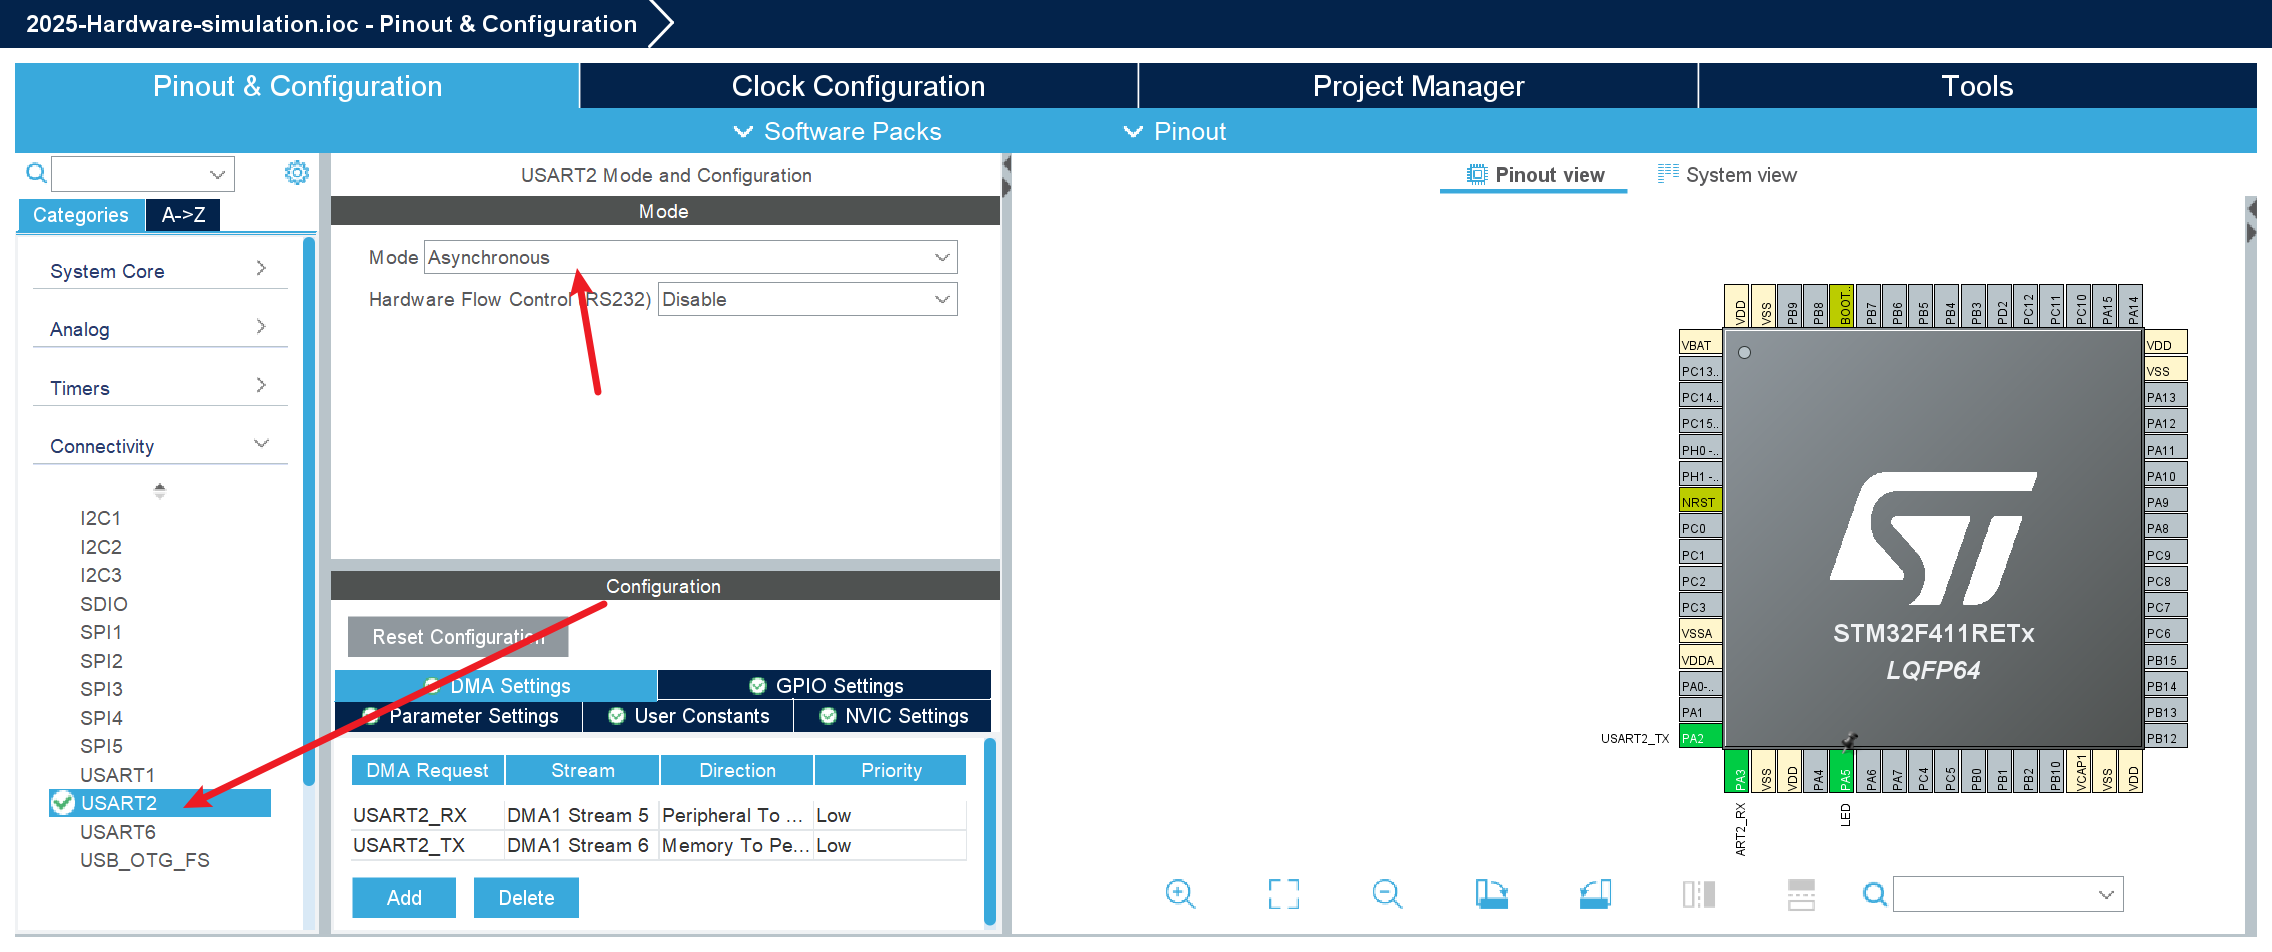This screenshot has width=2272, height=952.
Task: Collapse the Connectivity category
Action: (160, 445)
